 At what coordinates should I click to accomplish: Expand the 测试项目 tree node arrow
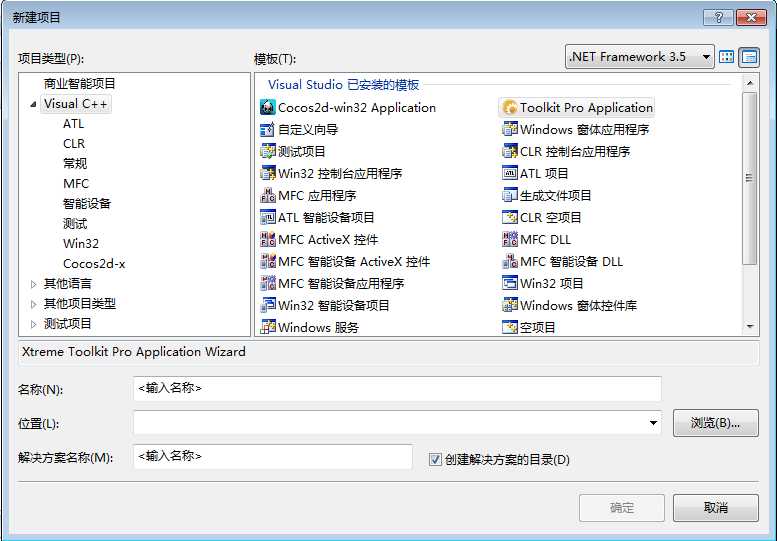coord(33,324)
